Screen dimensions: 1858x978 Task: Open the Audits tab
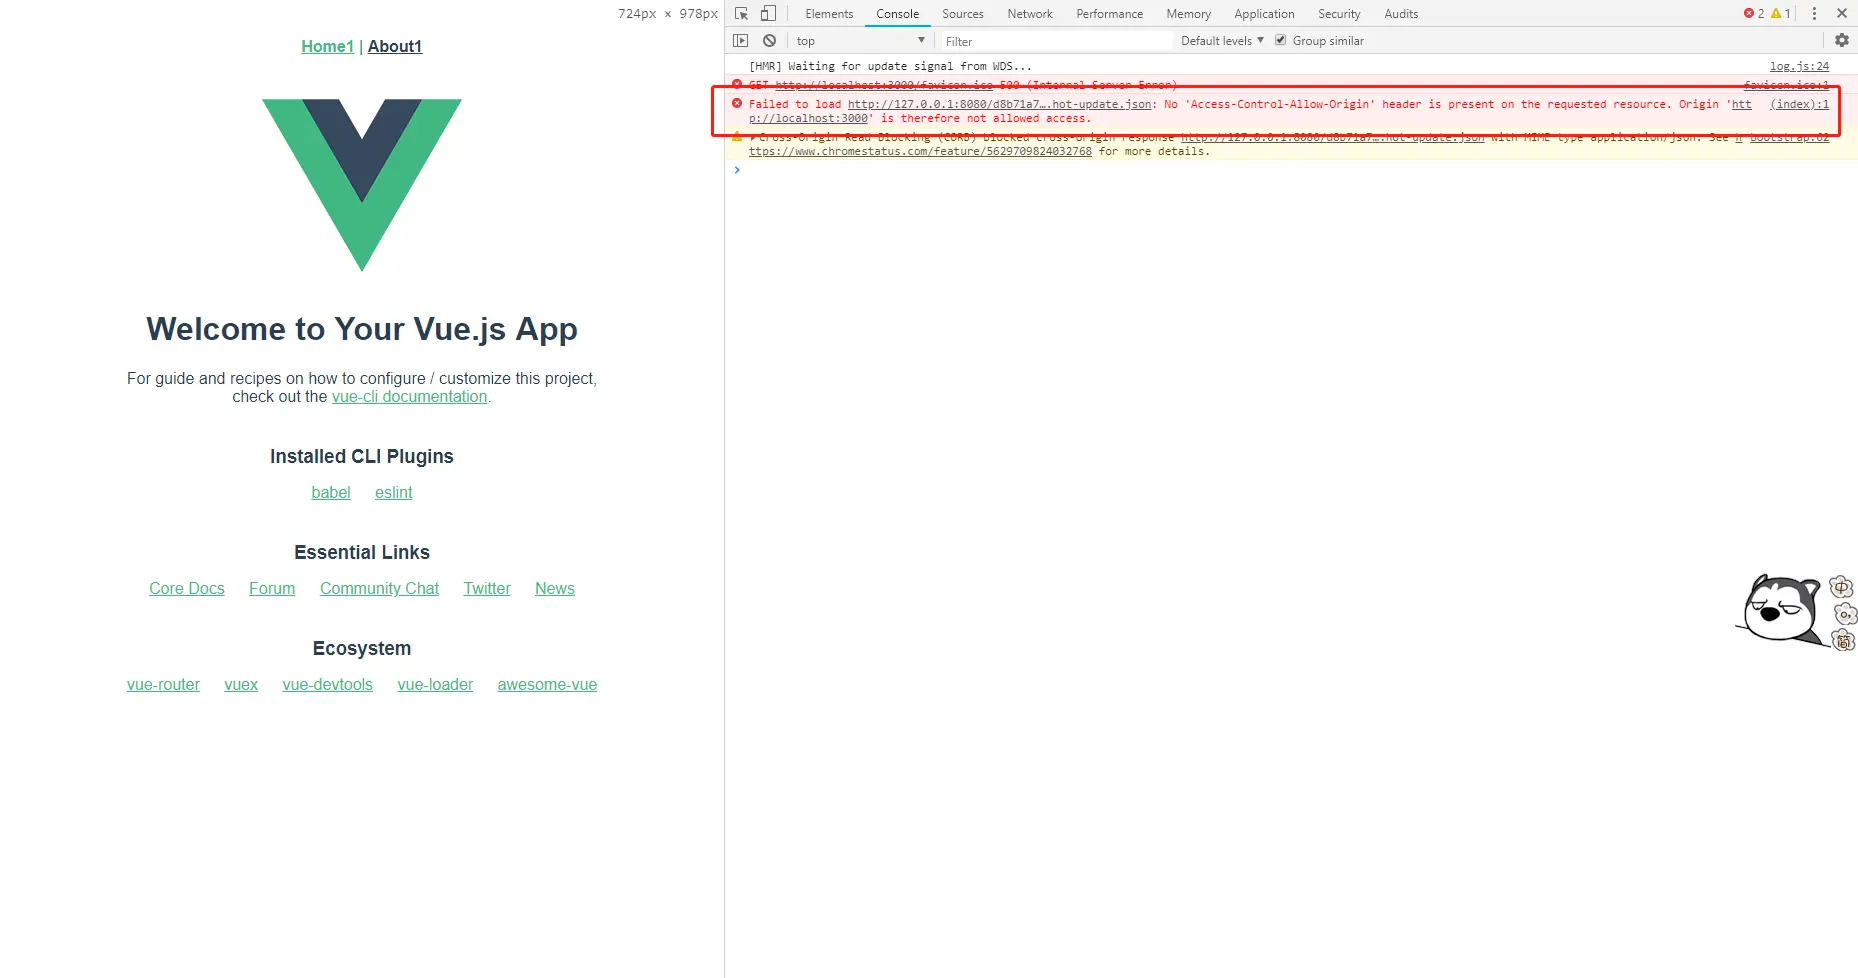coord(1401,14)
